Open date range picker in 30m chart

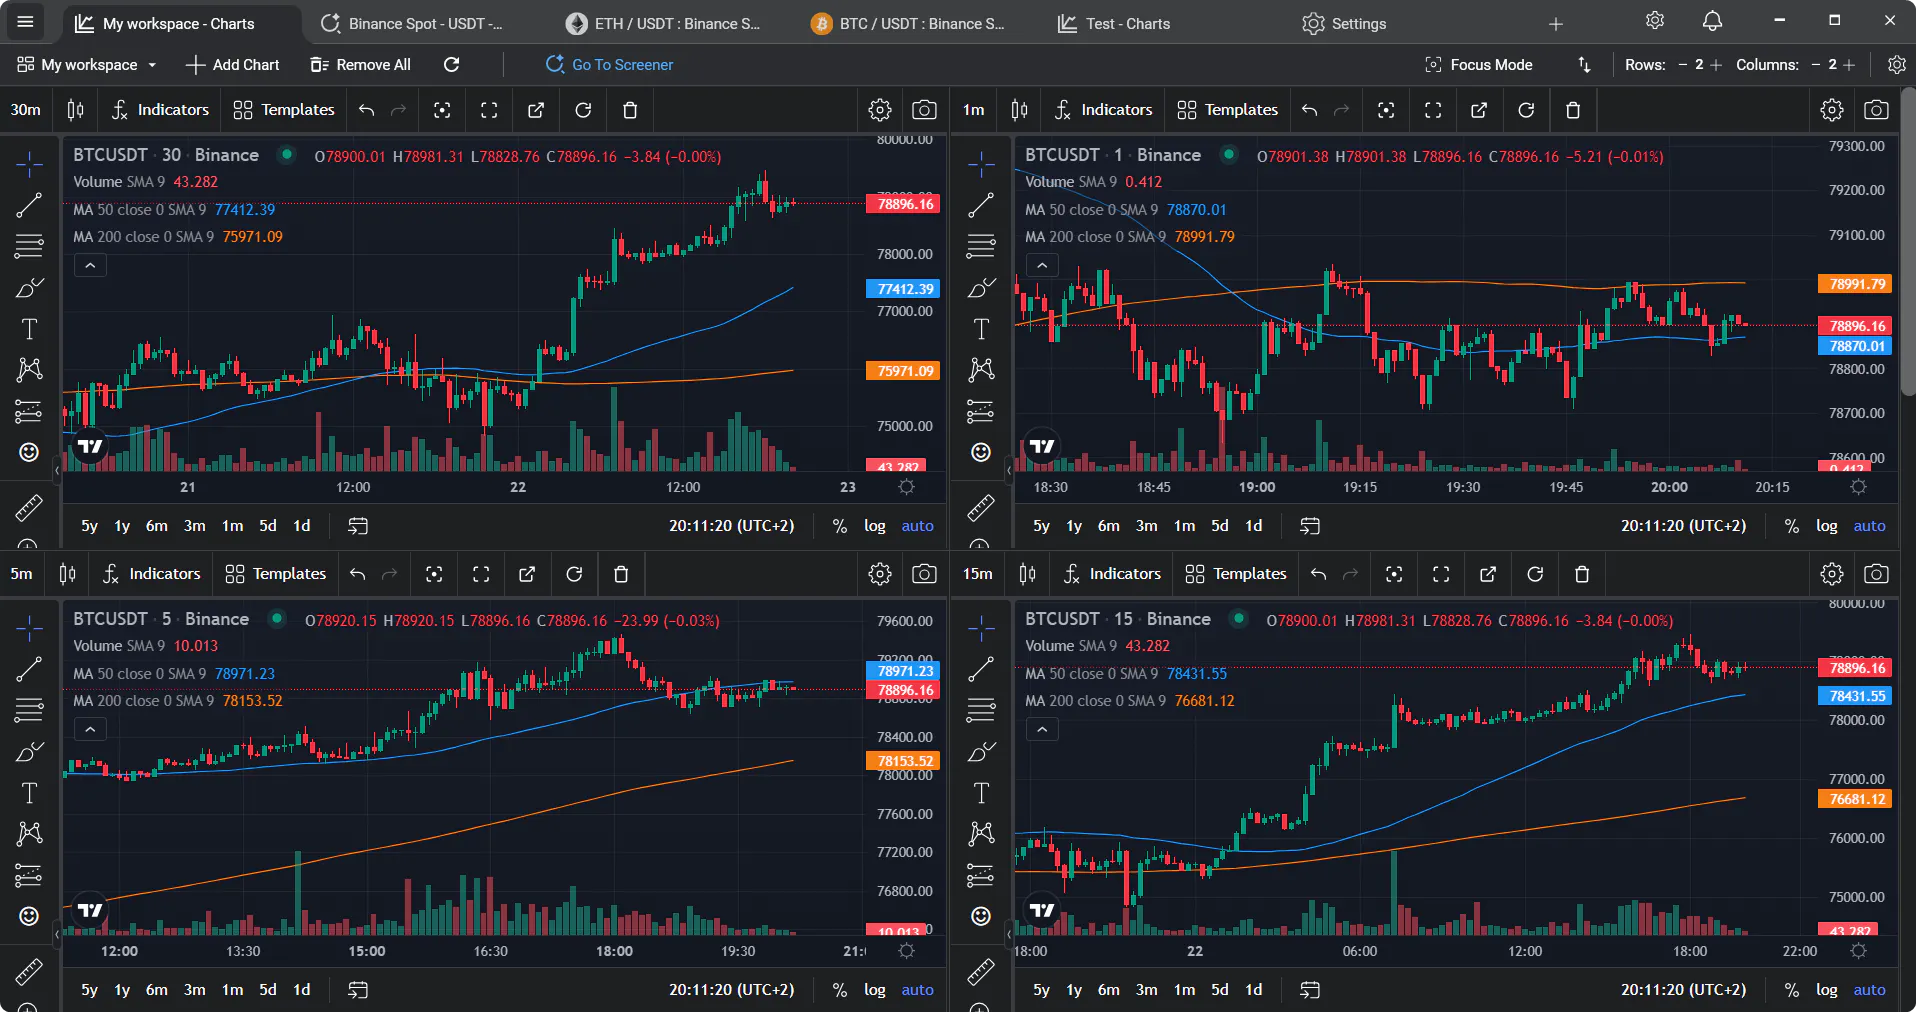pyautogui.click(x=358, y=526)
